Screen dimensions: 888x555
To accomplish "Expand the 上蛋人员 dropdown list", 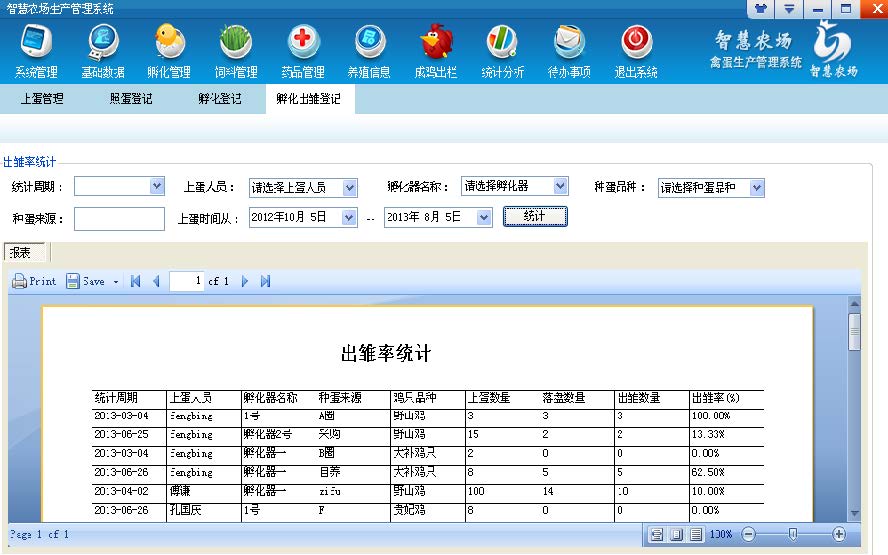I will [349, 187].
